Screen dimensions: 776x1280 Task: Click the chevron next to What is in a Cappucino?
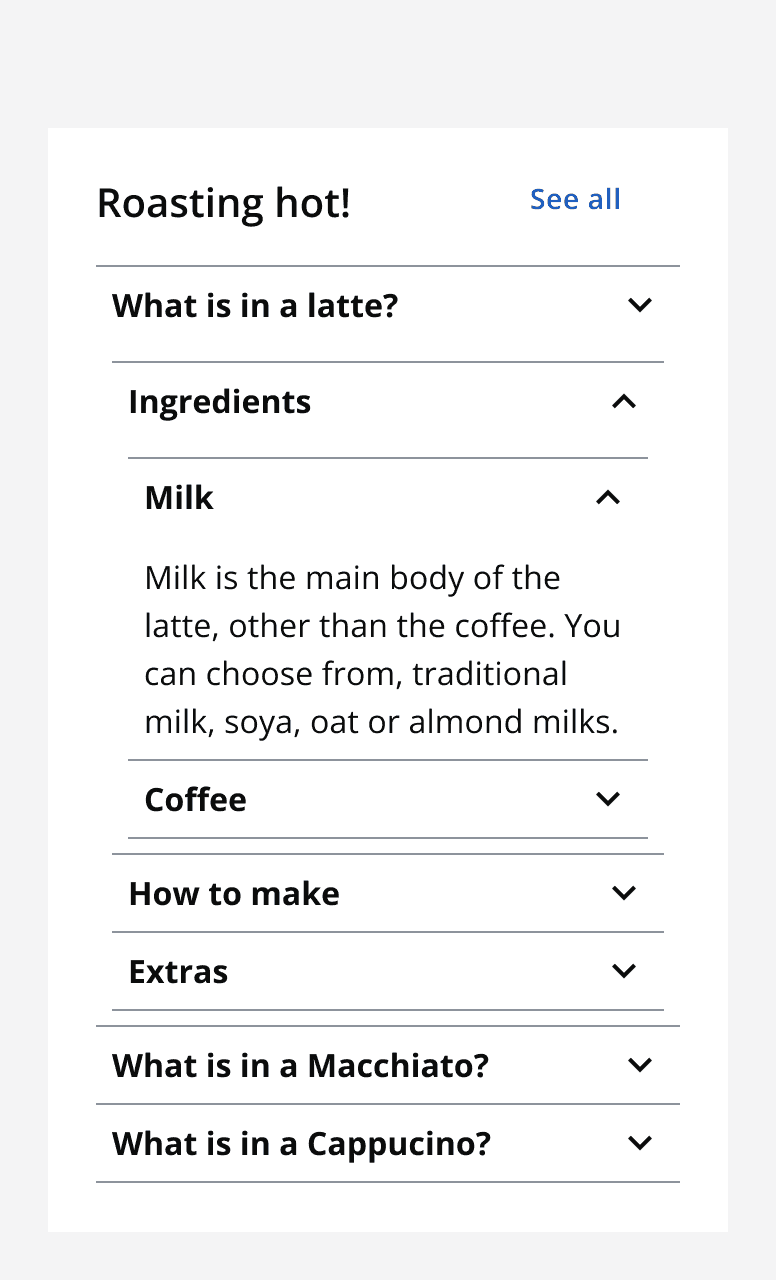pyautogui.click(x=639, y=1143)
